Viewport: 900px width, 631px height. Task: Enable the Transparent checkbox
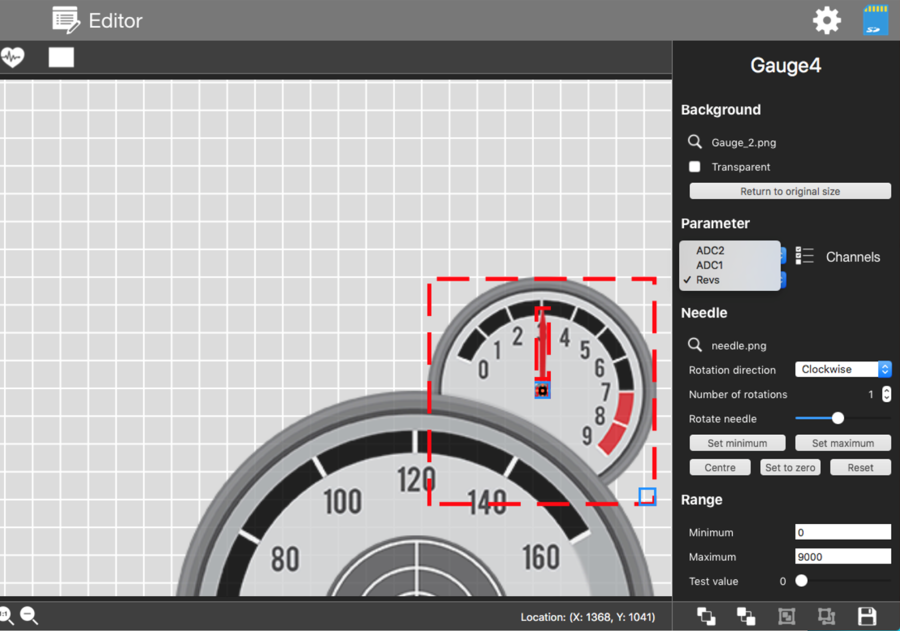point(695,167)
